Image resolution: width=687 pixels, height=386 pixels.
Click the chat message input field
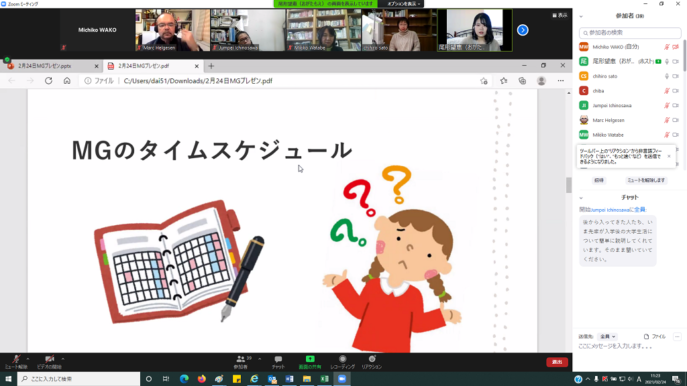[630, 347]
